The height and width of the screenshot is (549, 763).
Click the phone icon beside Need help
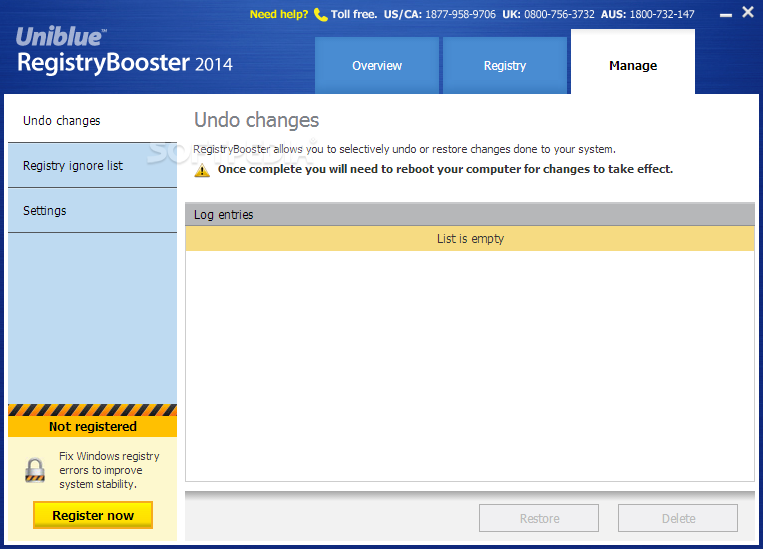click(x=320, y=15)
